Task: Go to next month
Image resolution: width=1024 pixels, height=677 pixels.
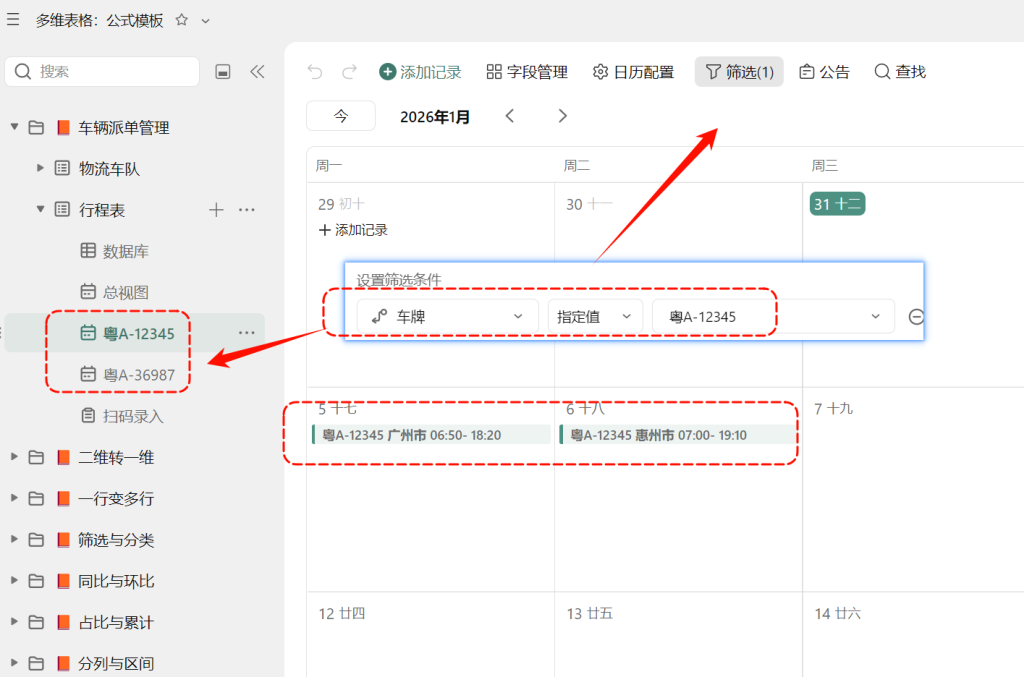Action: coord(562,116)
